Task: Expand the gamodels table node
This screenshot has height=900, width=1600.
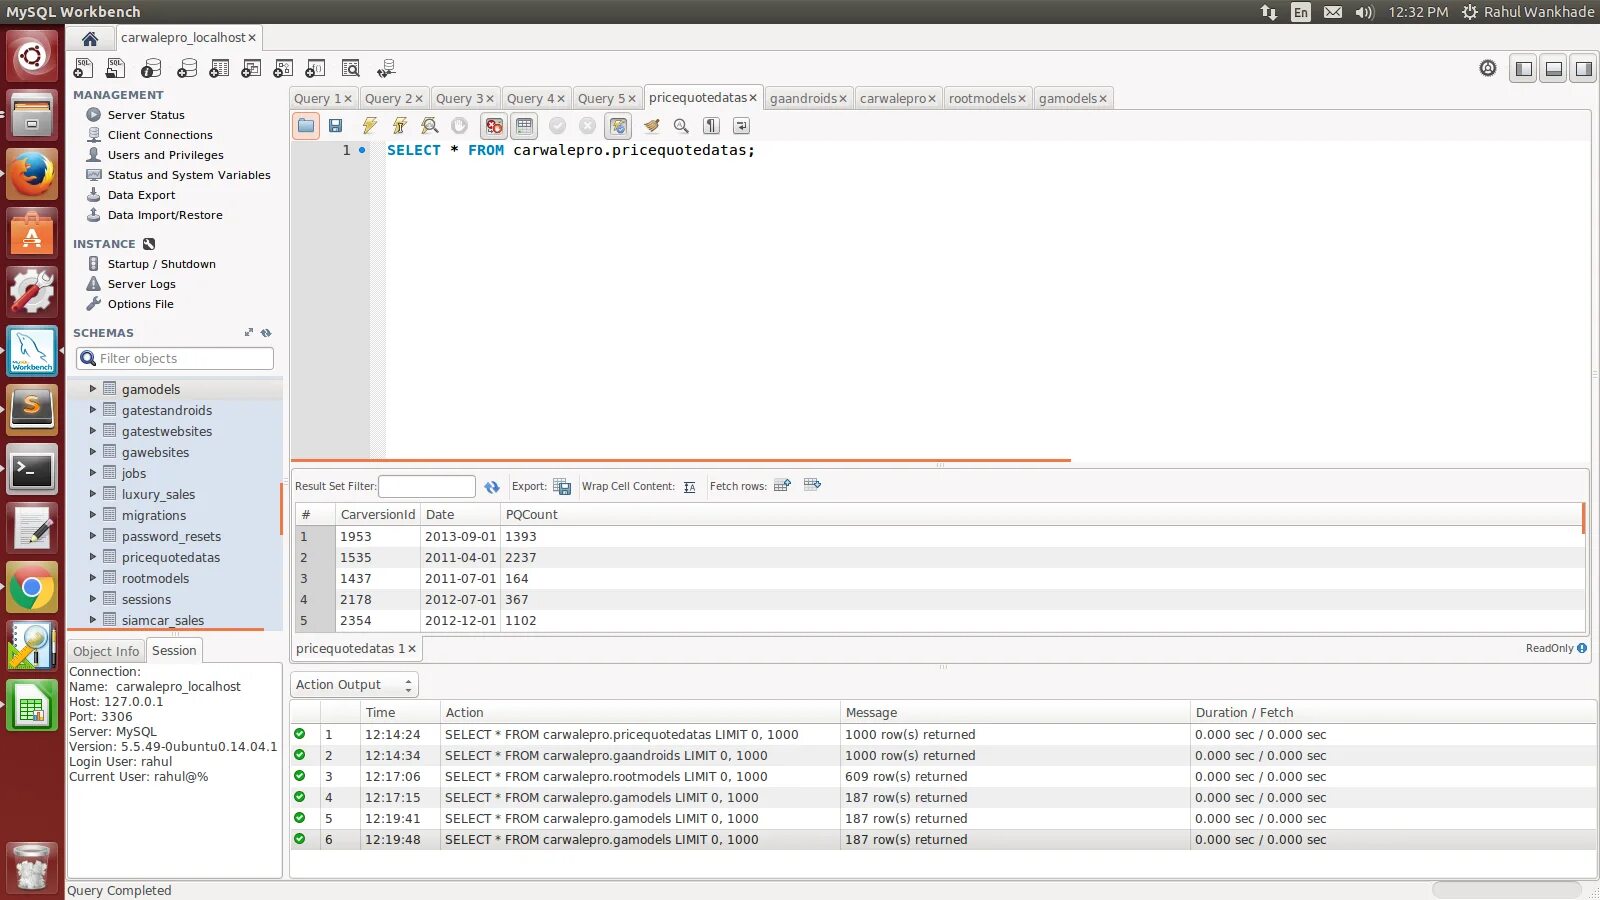Action: (x=93, y=389)
